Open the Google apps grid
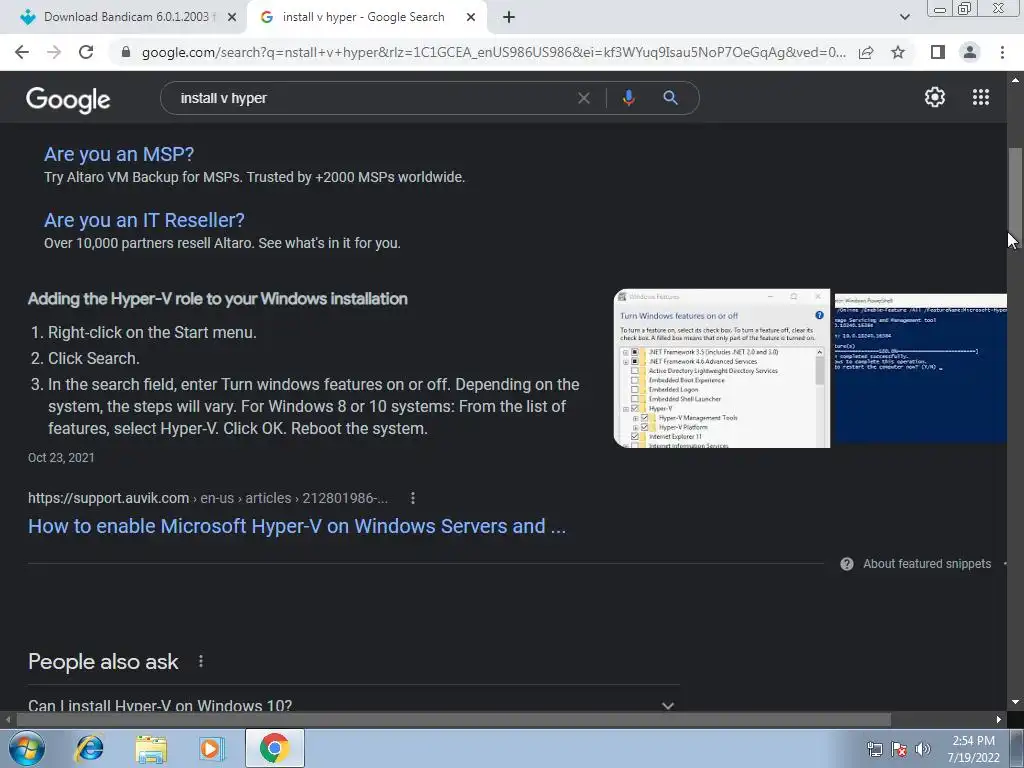The height and width of the screenshot is (768, 1024). coord(981,97)
